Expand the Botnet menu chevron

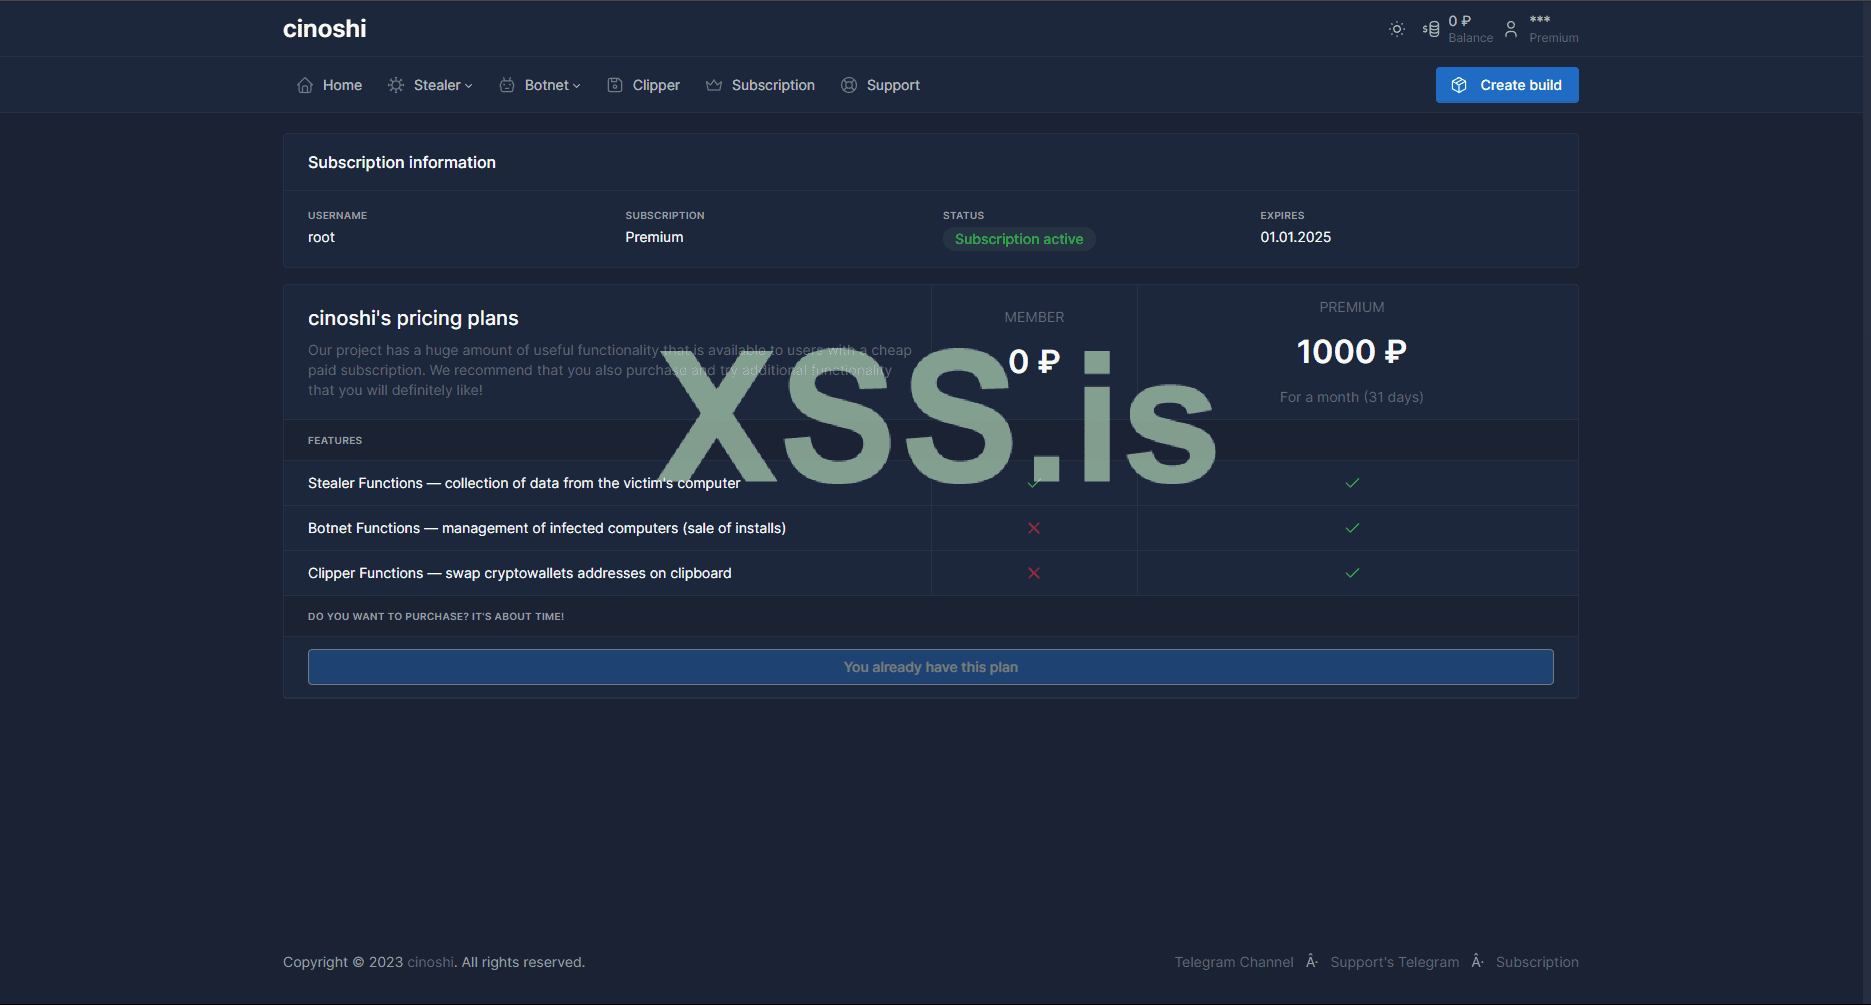point(576,86)
